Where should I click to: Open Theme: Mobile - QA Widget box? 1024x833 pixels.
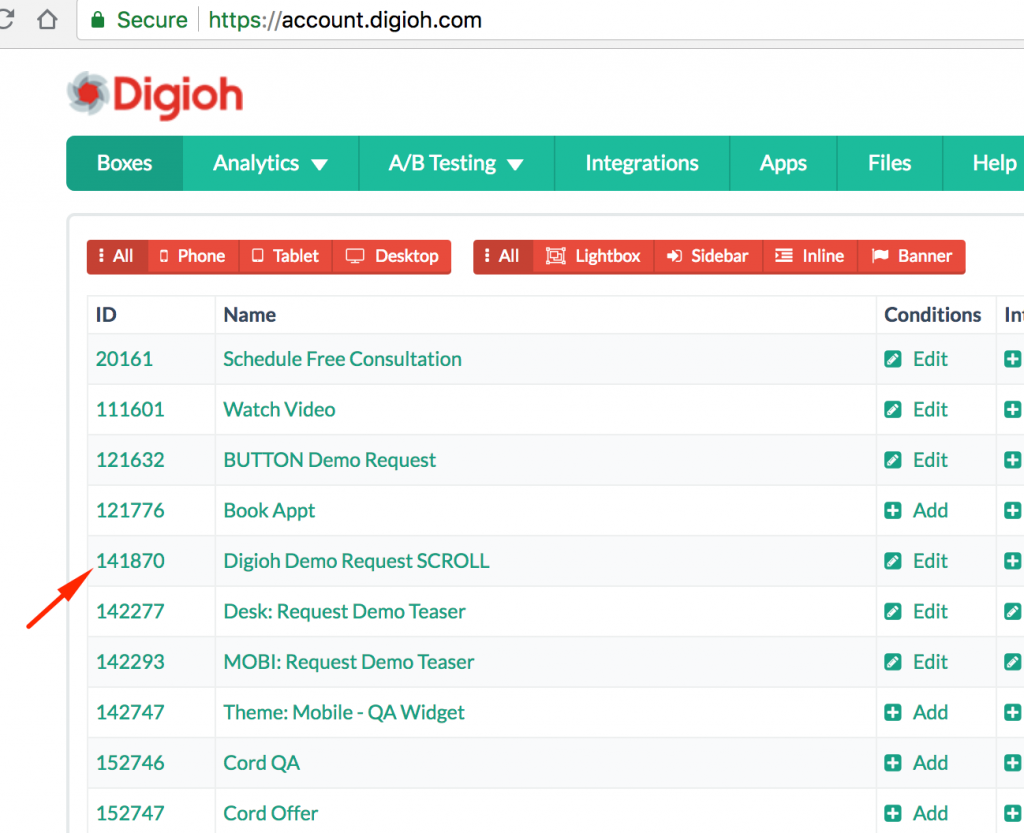pyautogui.click(x=344, y=712)
